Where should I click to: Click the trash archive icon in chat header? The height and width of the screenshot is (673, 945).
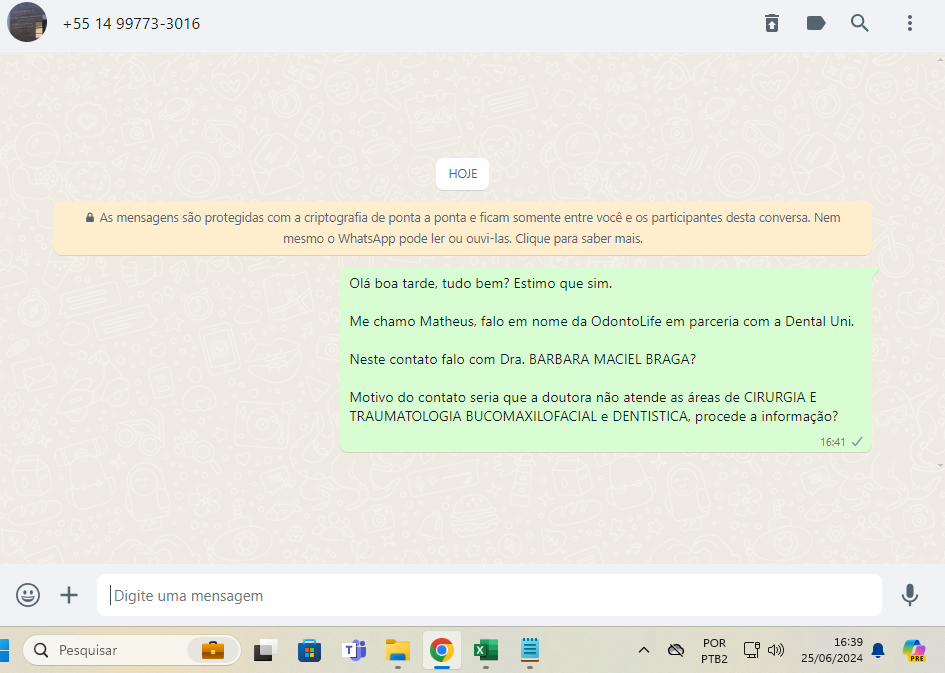tap(772, 23)
